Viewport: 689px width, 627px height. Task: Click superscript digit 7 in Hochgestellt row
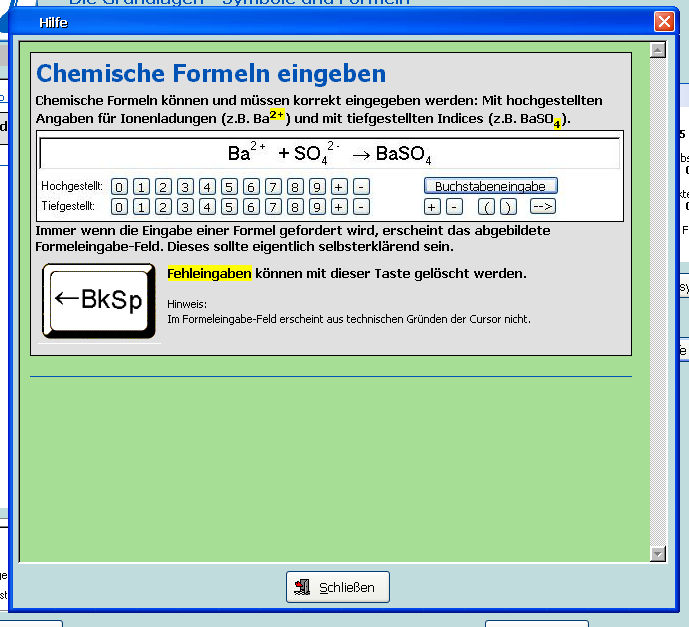coord(273,187)
